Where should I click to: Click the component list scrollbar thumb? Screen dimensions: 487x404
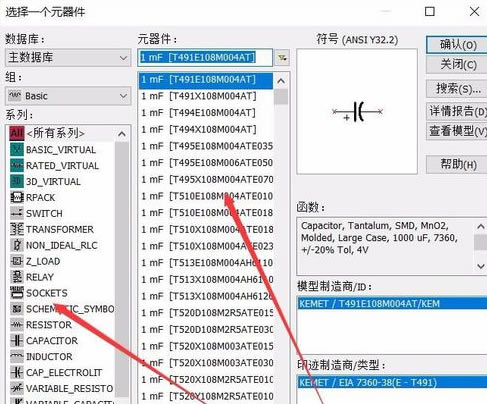[281, 97]
